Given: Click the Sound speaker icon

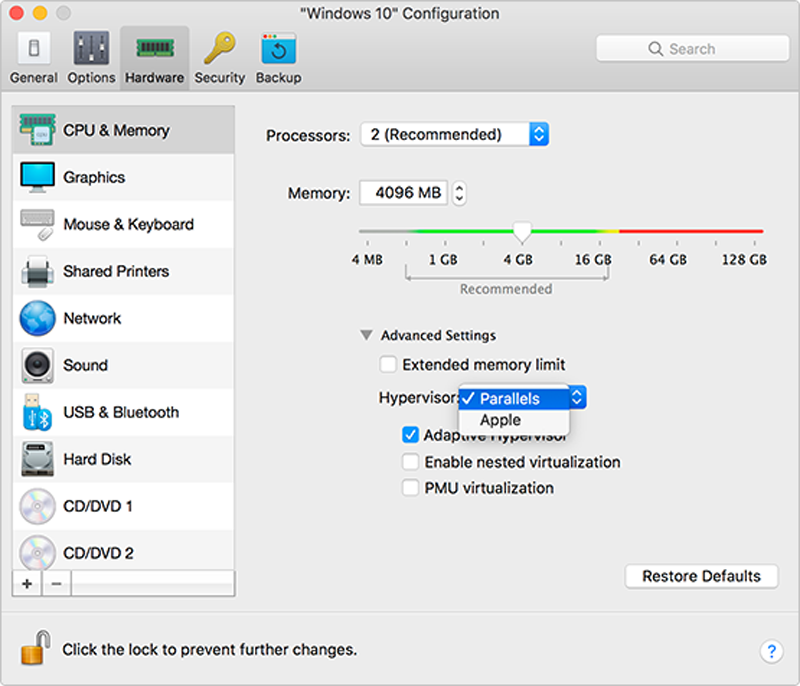Looking at the screenshot, I should click(37, 365).
